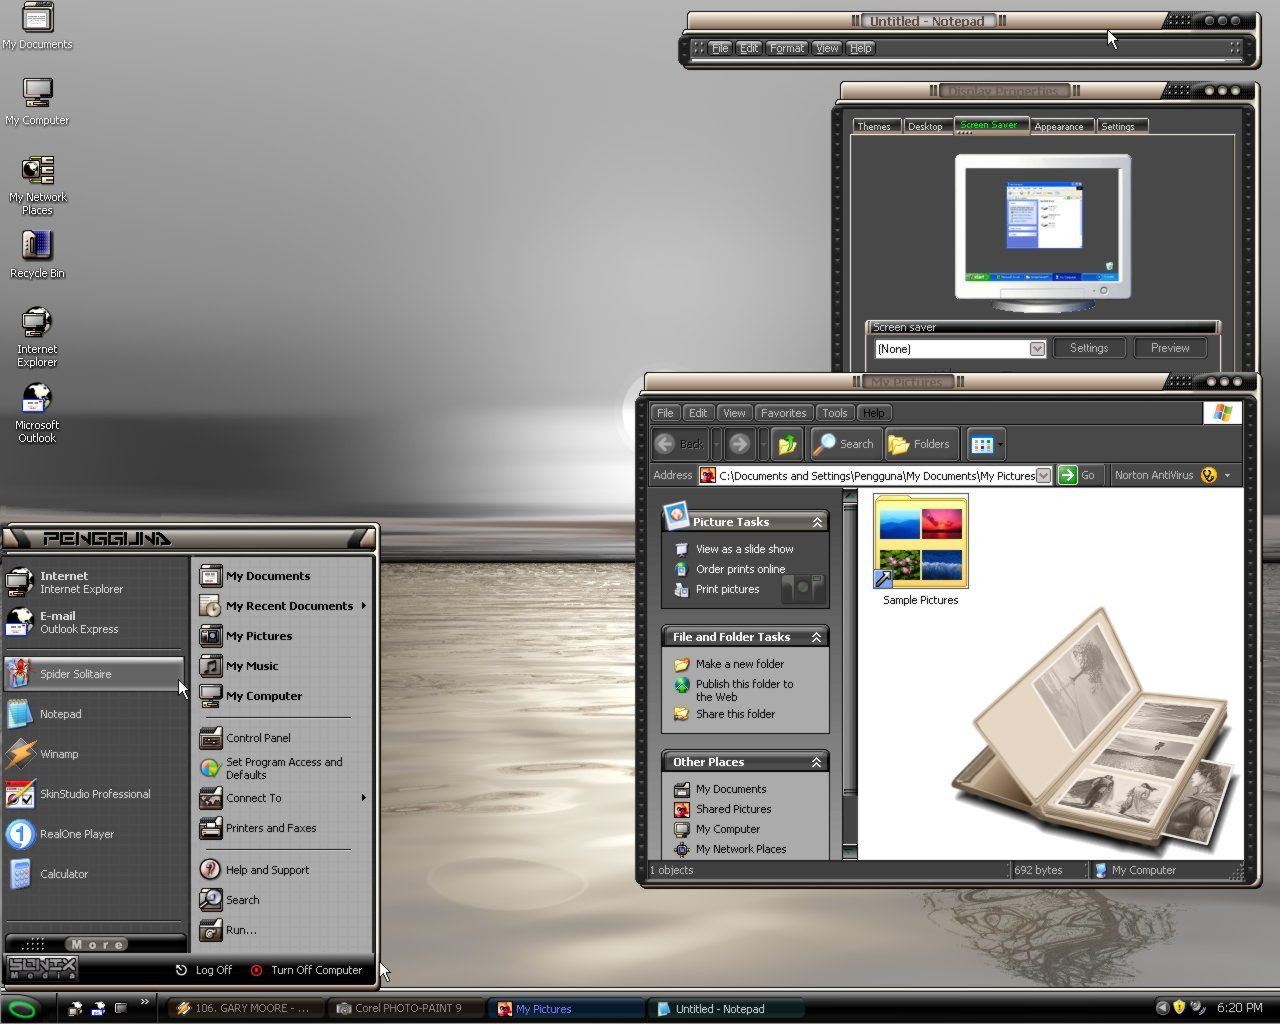Open the Views dropdown in My Pictures
This screenshot has height=1024, width=1280.
coord(1000,444)
